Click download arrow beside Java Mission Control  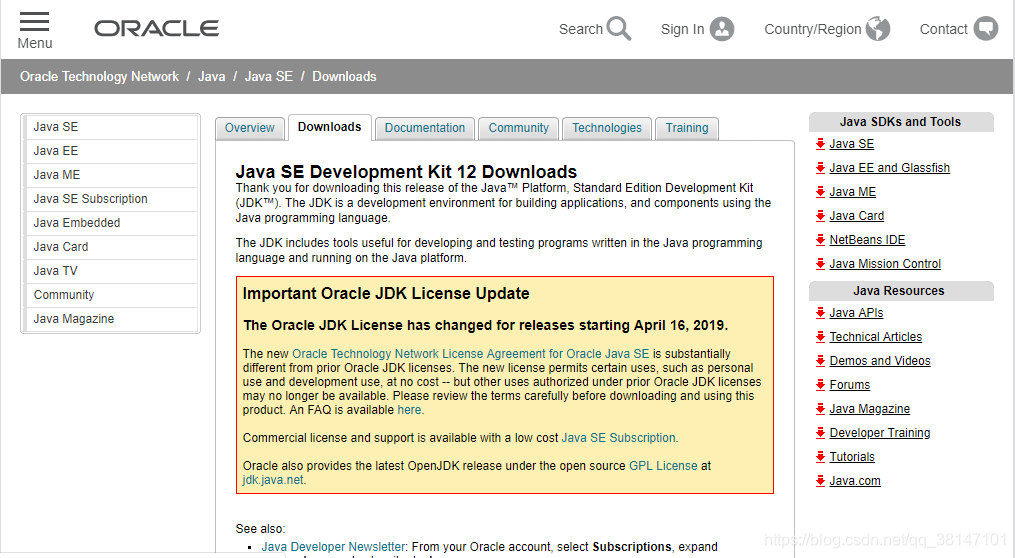coord(820,263)
